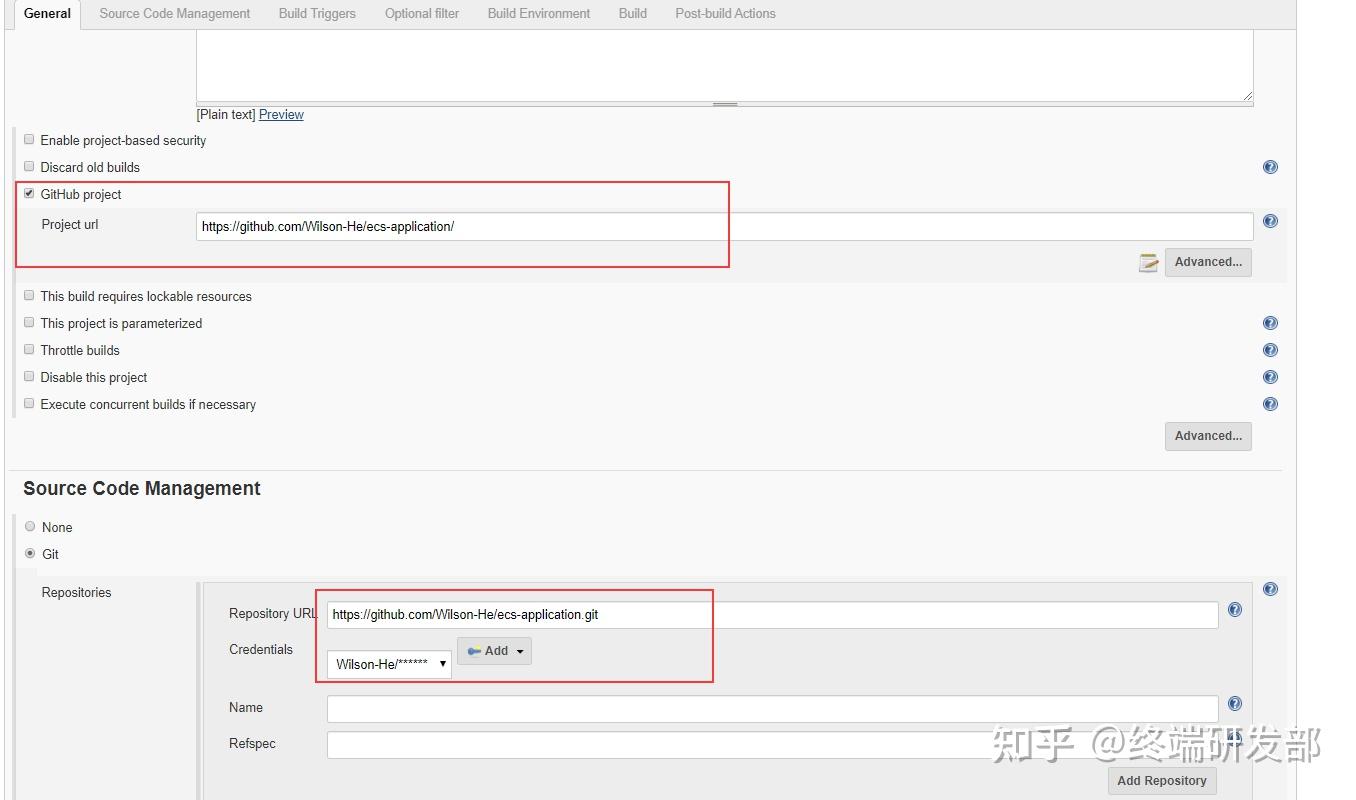Click the Add Repository button
Image resolution: width=1356 pixels, height=800 pixels.
[1161, 780]
